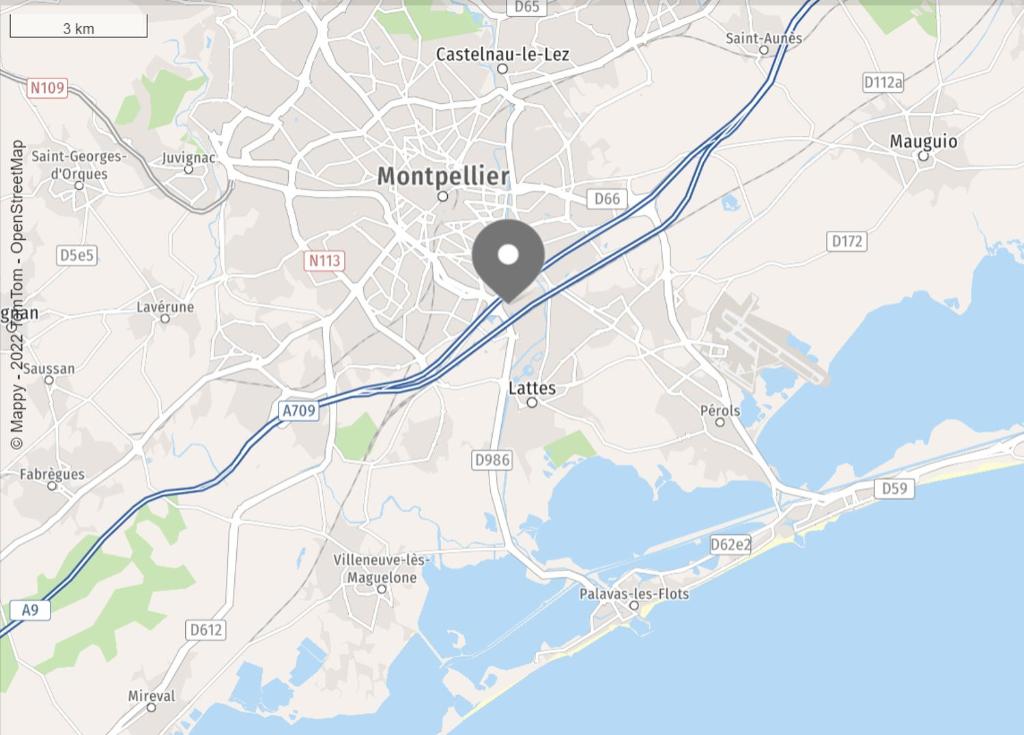Viewport: 1024px width, 735px height.
Task: Click the D66 road badge
Action: [x=607, y=199]
